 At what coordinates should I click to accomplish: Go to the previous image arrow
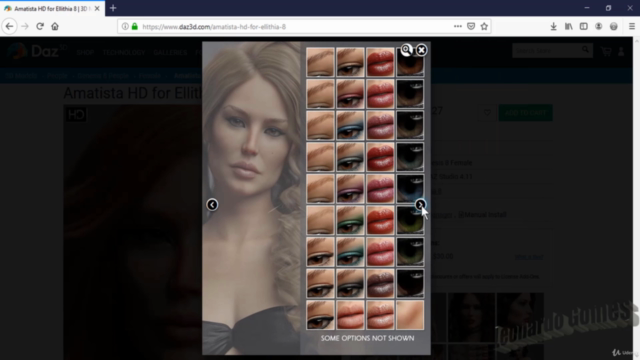tap(212, 204)
